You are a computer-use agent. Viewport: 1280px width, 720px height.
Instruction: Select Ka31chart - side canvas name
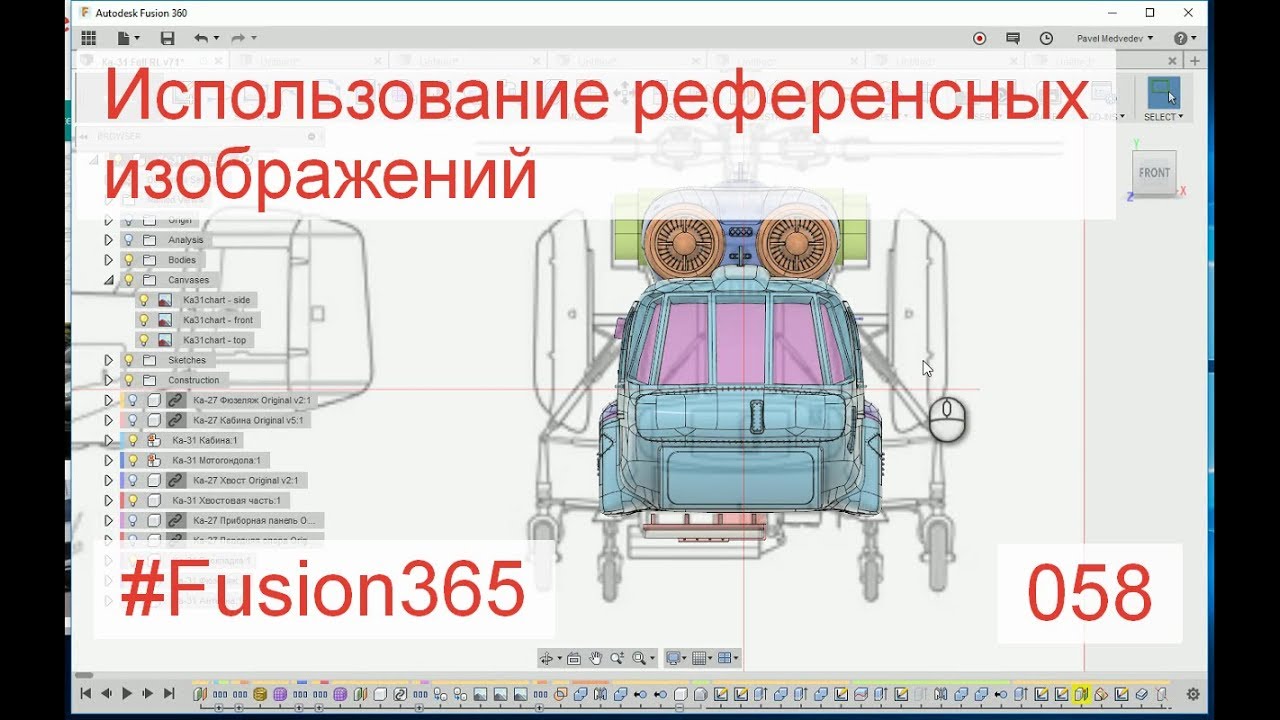coord(216,300)
